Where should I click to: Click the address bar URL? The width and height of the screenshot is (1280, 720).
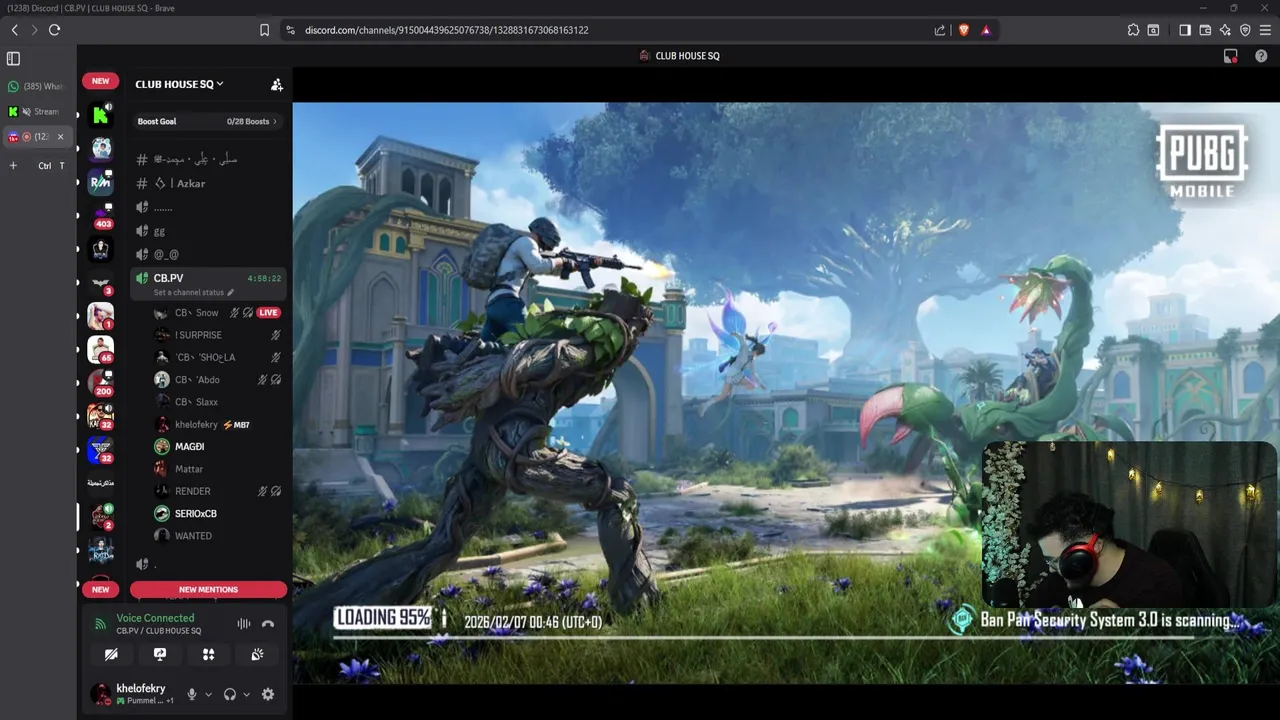tap(447, 30)
